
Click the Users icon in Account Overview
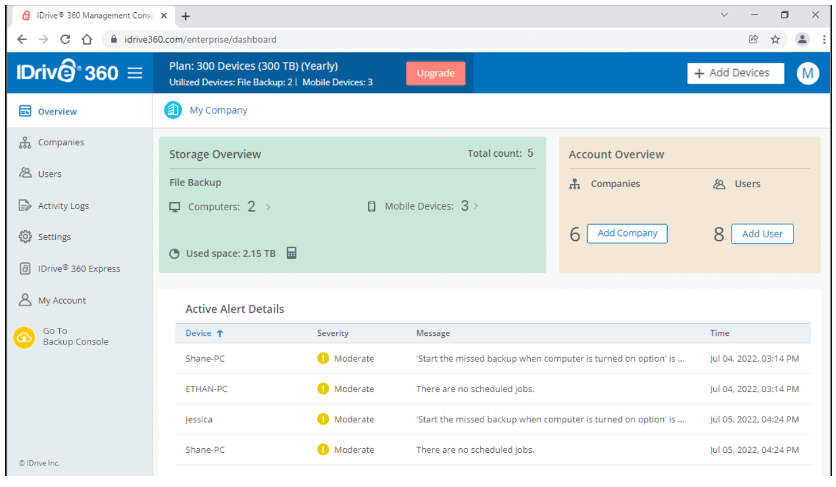[x=719, y=184]
